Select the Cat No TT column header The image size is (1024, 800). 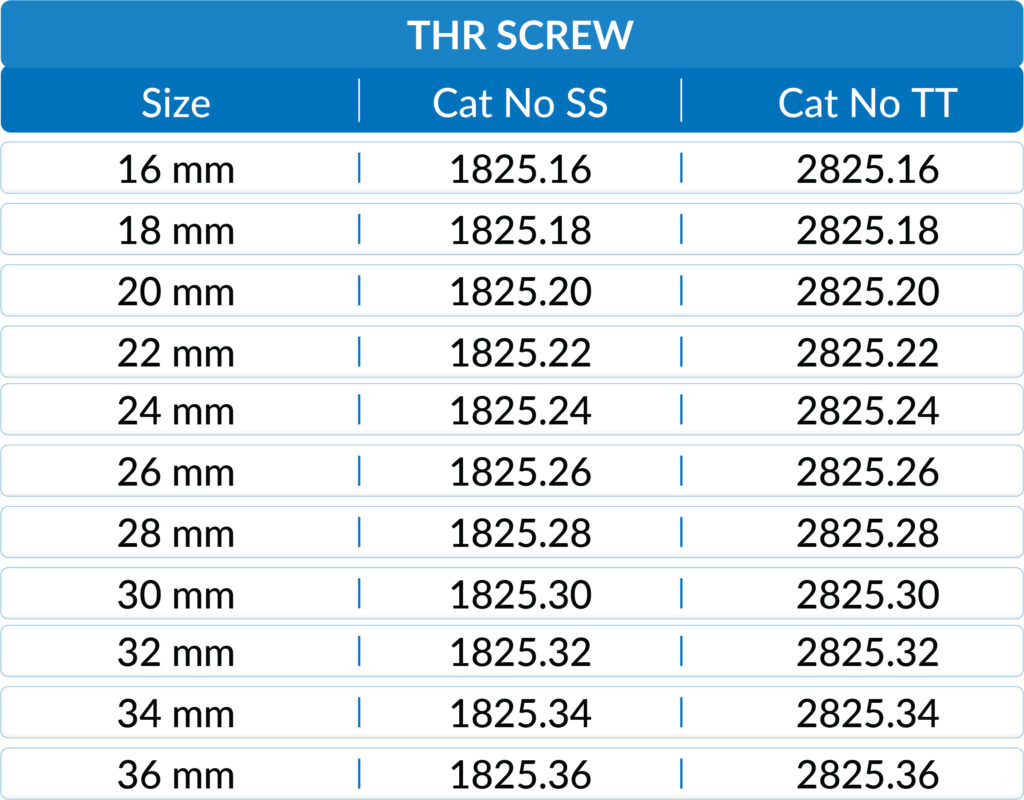pyautogui.click(x=867, y=103)
